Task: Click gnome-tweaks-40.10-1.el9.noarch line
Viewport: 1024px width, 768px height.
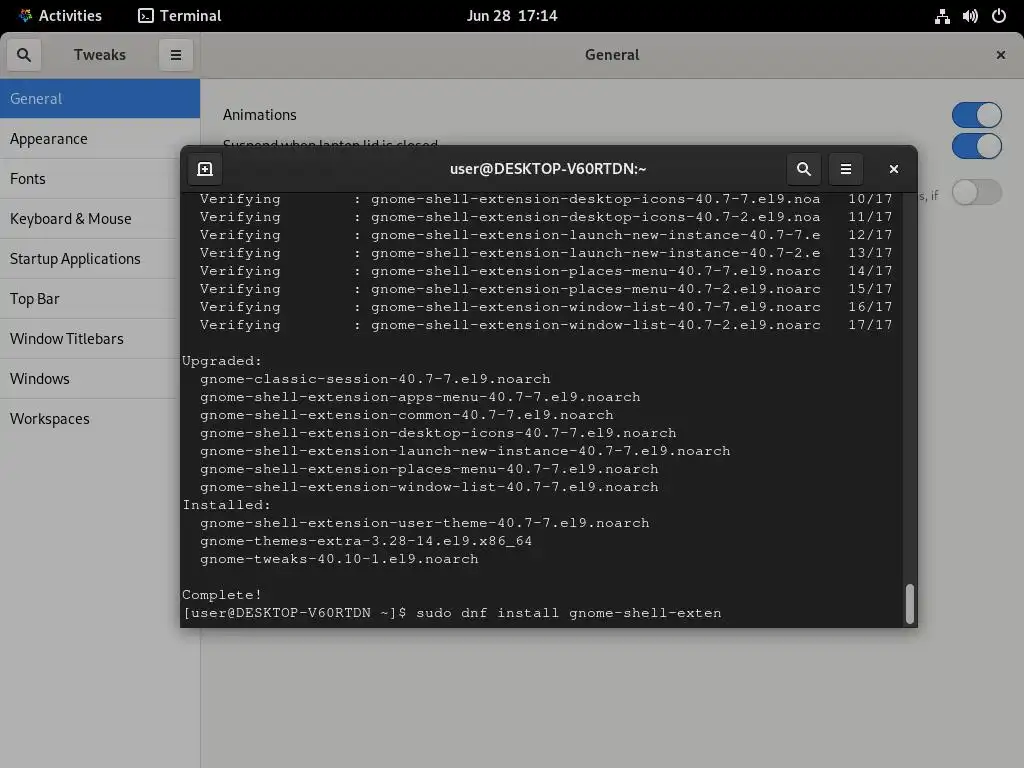Action: 340,559
